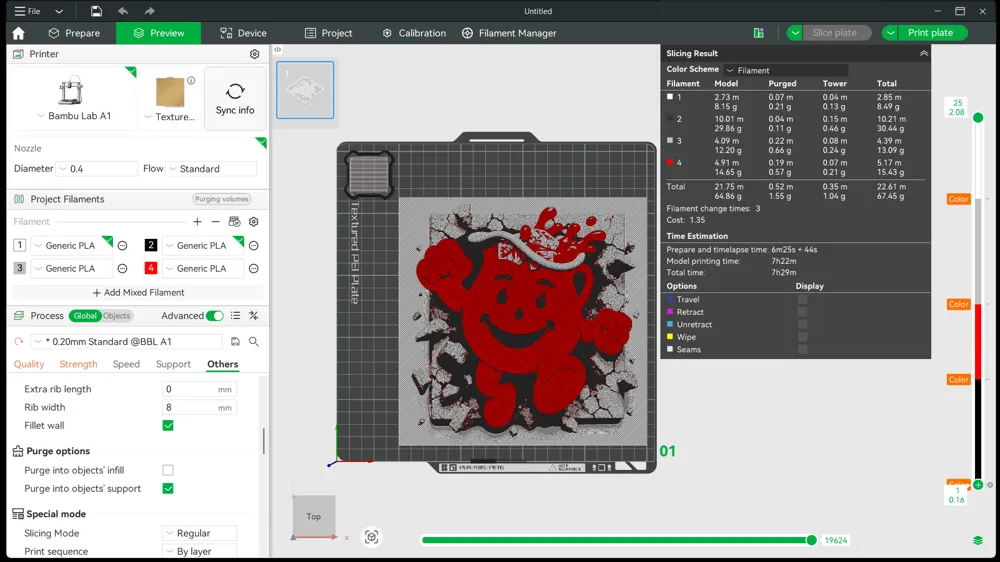Viewport: 1000px width, 562px height.
Task: Click the Slice plate button
Action: click(x=835, y=33)
